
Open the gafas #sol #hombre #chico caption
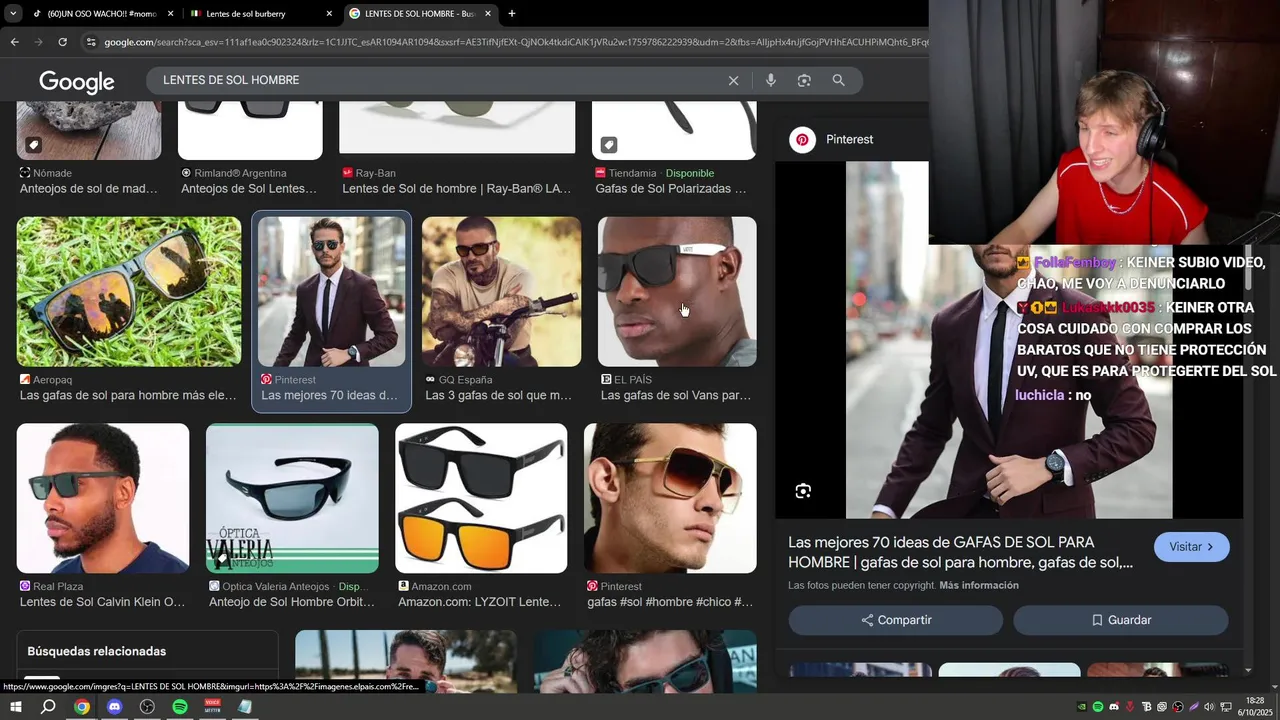[670, 602]
